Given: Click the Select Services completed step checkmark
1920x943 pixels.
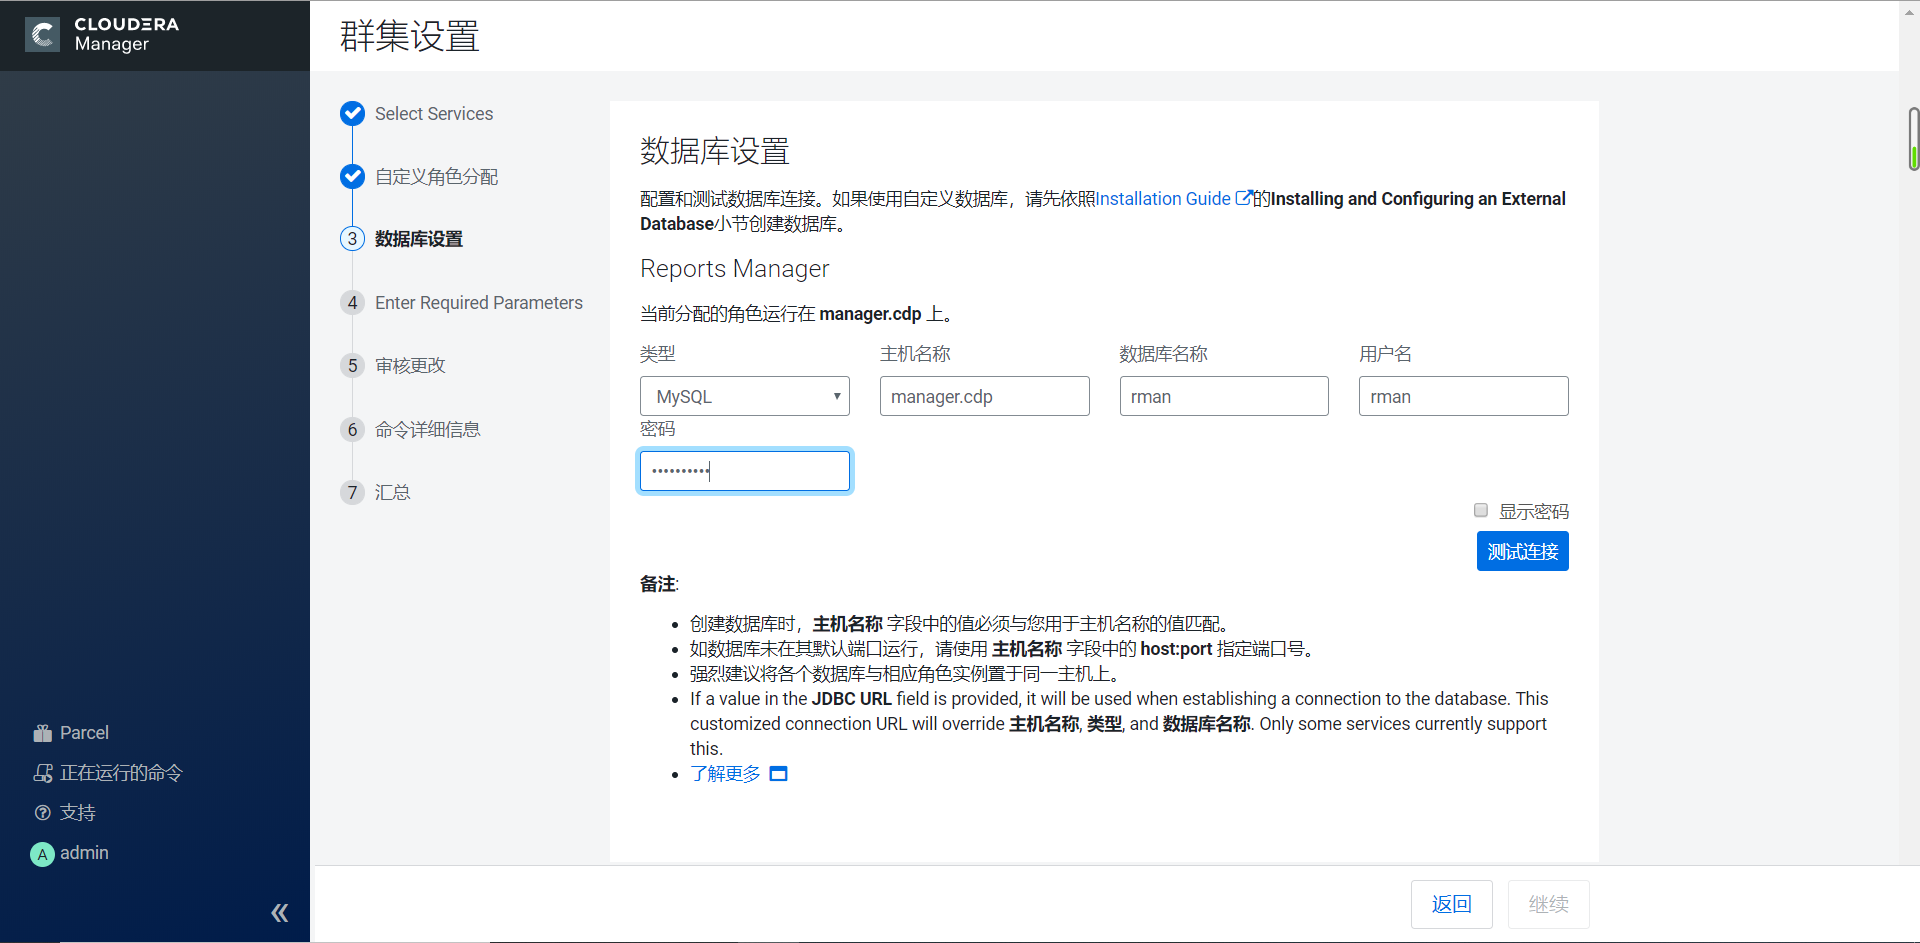Looking at the screenshot, I should pyautogui.click(x=352, y=114).
